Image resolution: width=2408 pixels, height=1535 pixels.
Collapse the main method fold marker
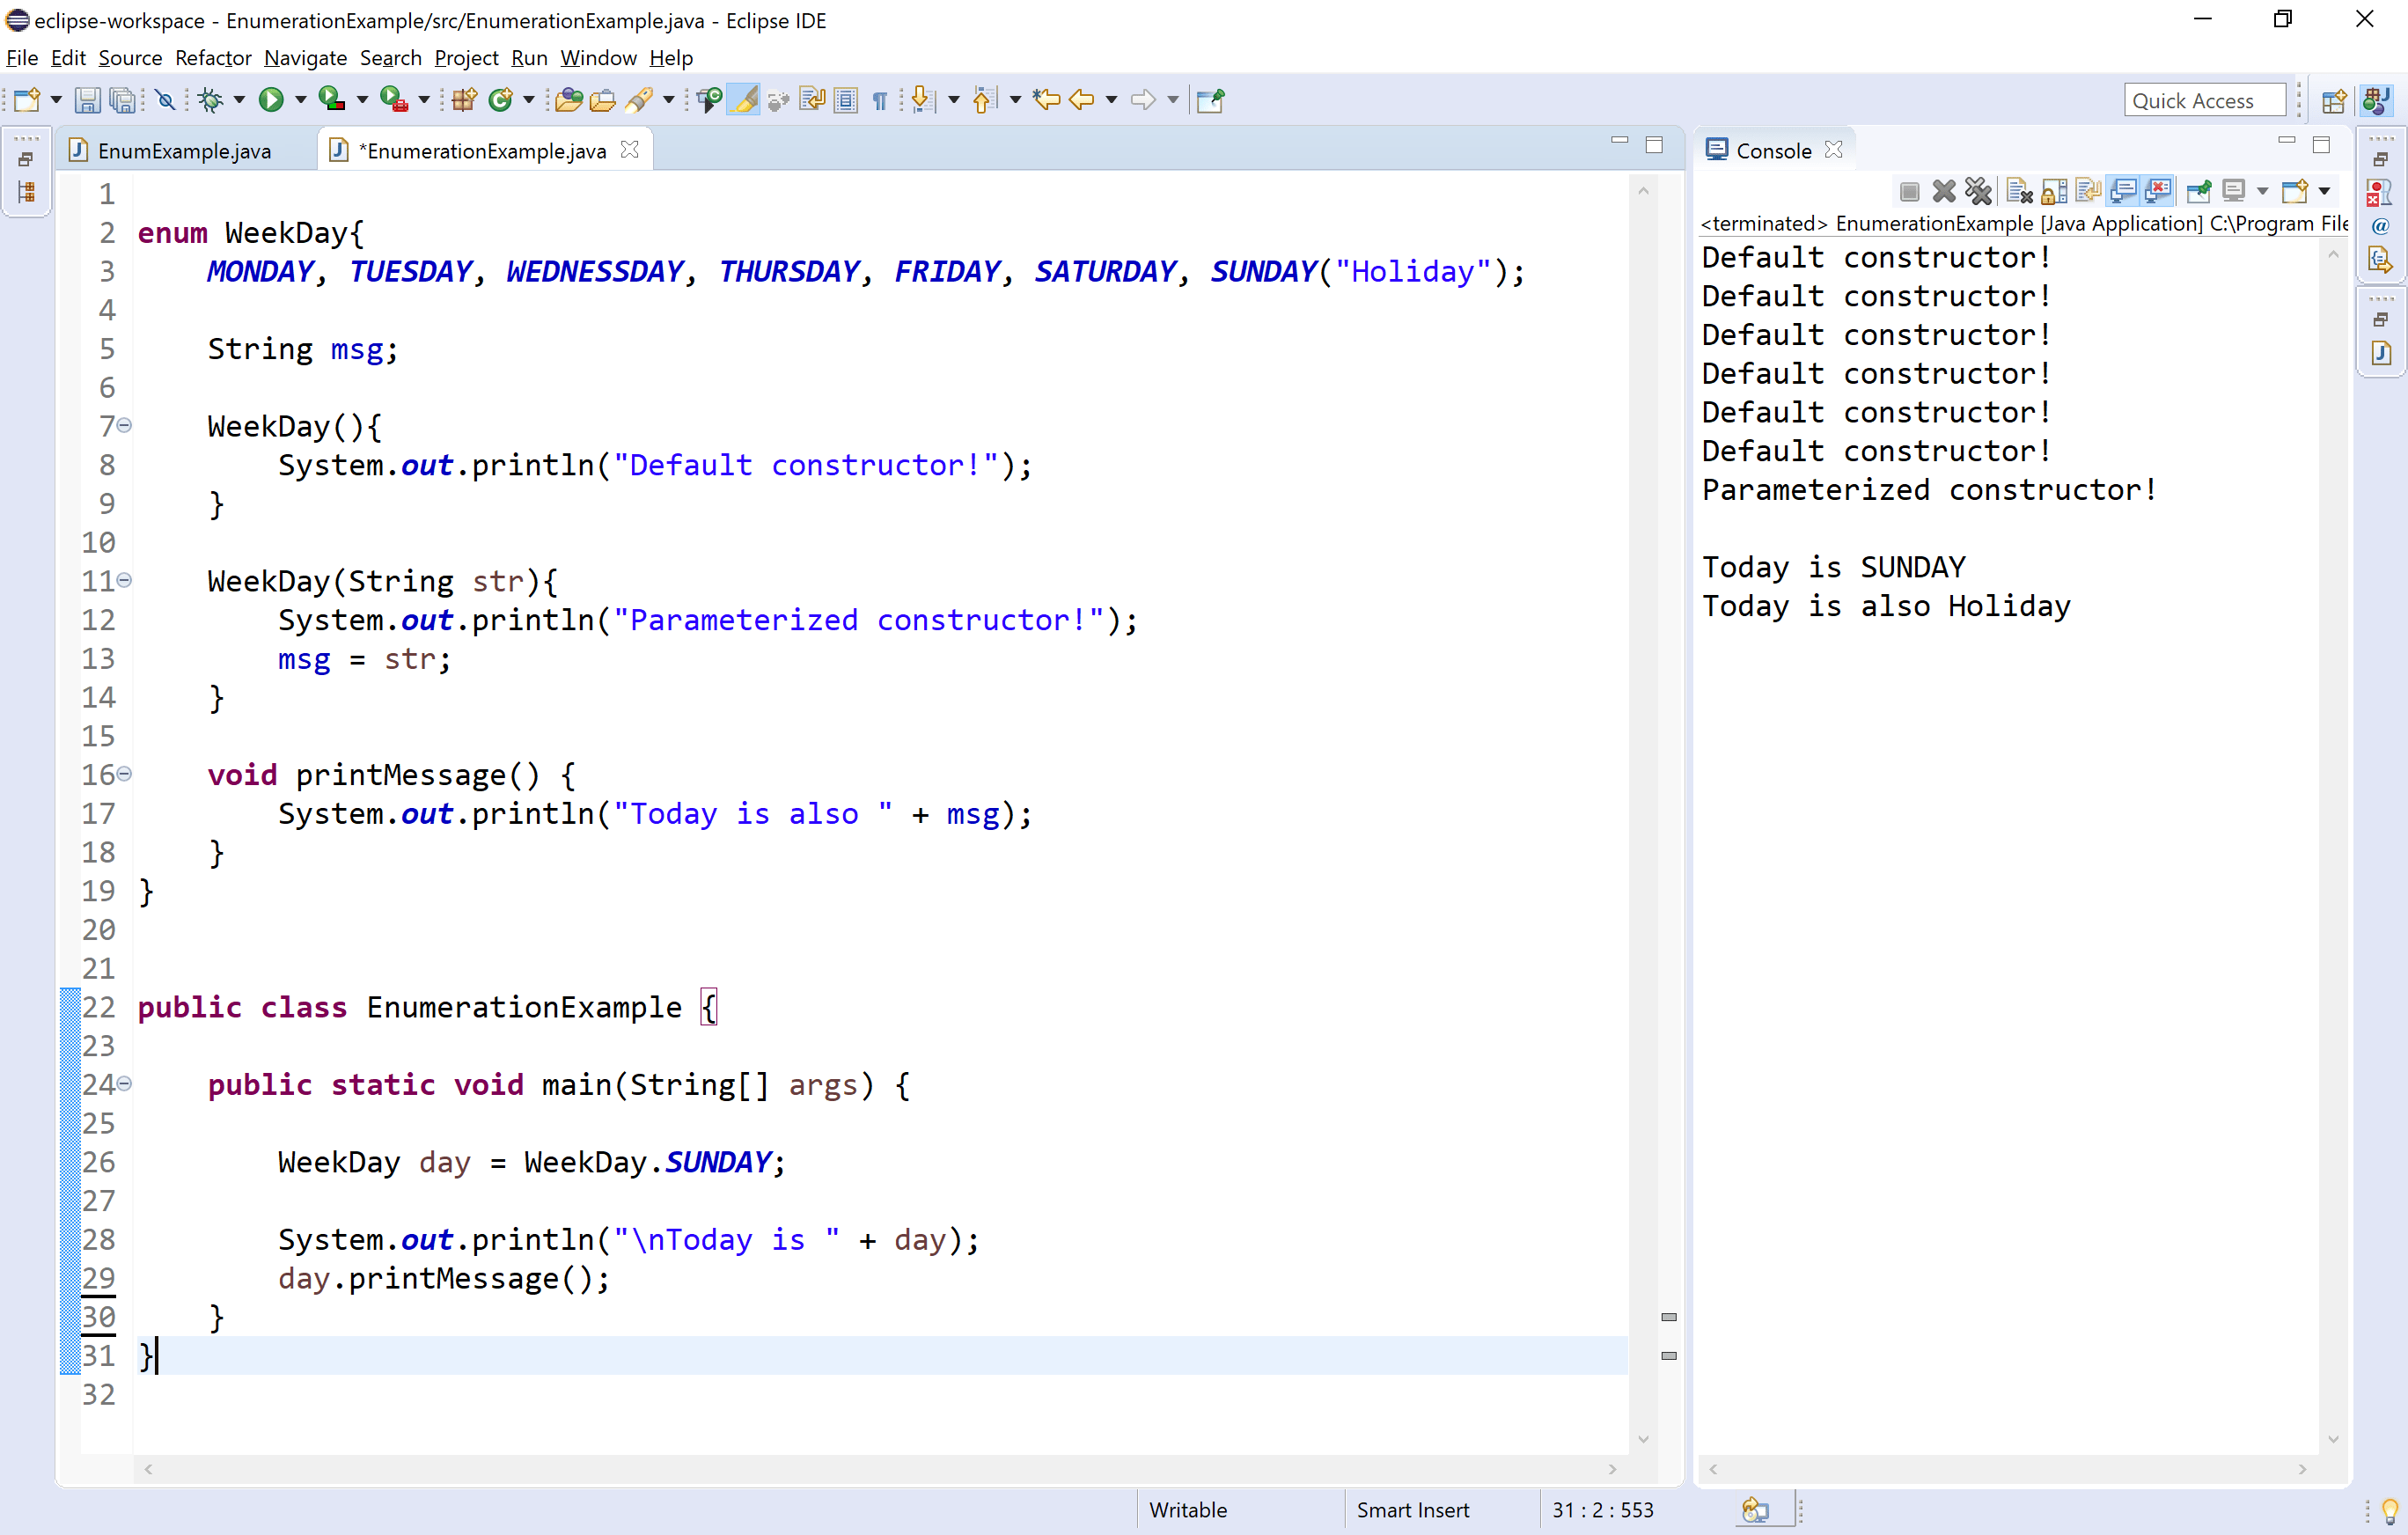124,1084
